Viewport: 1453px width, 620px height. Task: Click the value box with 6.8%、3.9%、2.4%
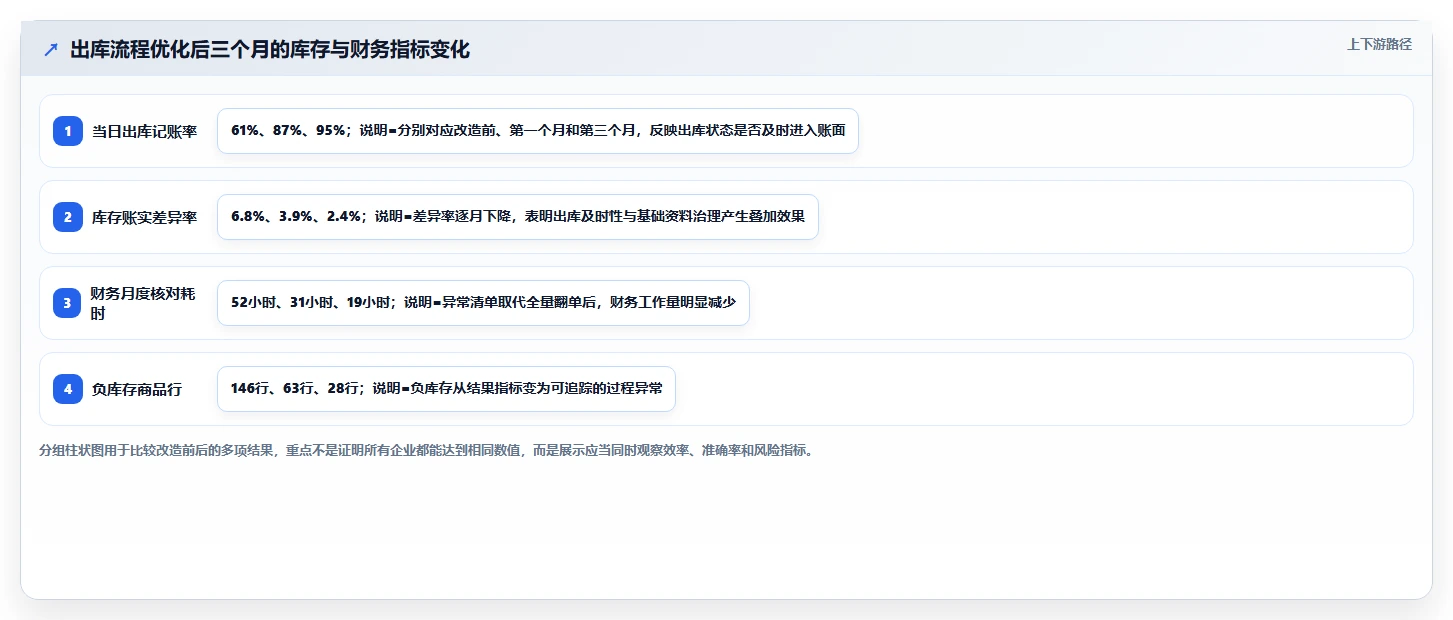coord(518,217)
